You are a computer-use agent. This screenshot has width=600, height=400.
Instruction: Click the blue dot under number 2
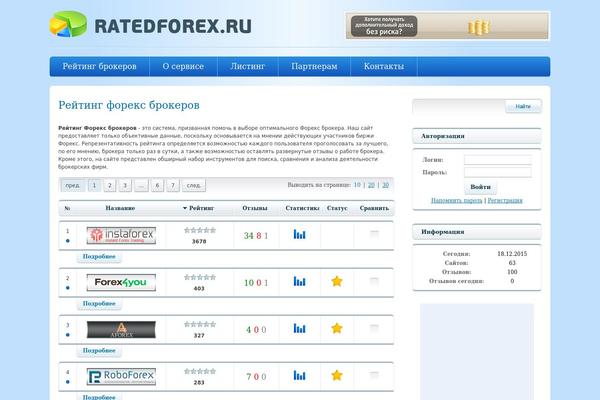[68, 288]
